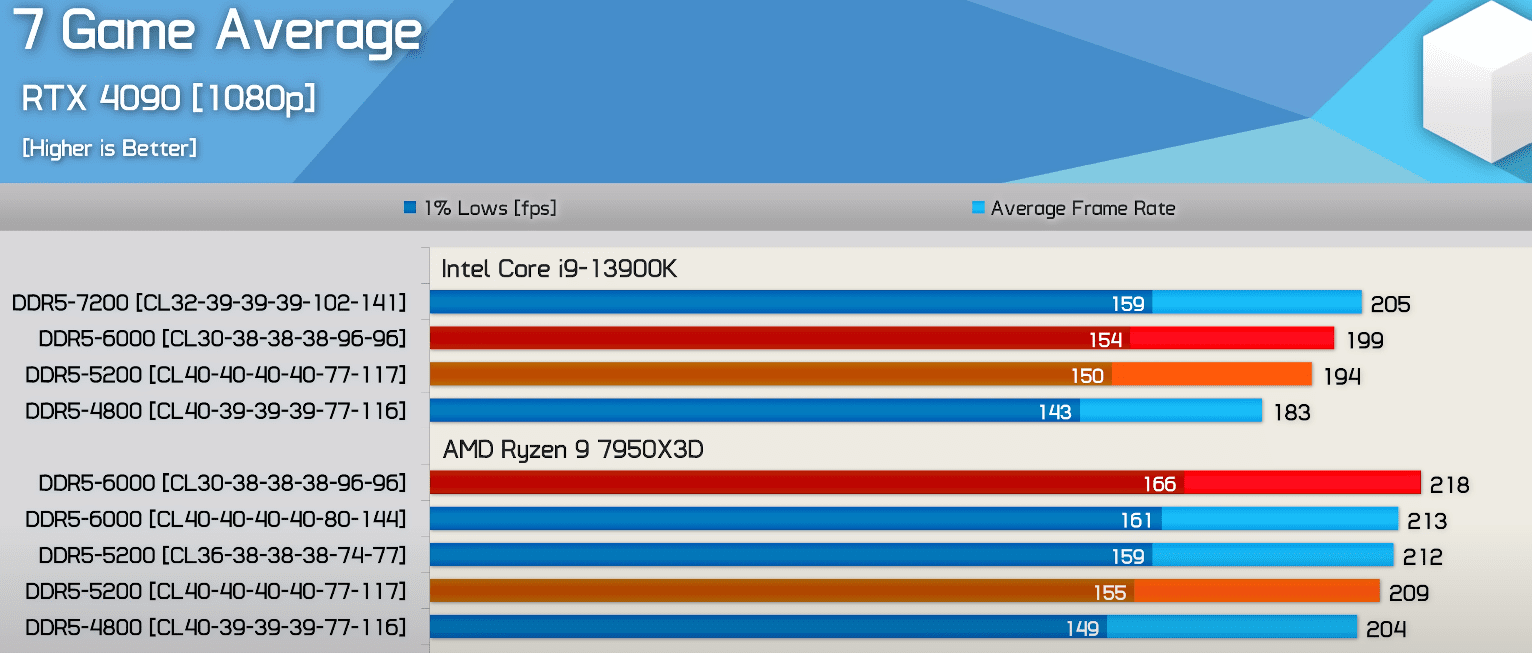Click the 209 average value
The width and height of the screenshot is (1532, 653).
1409,593
